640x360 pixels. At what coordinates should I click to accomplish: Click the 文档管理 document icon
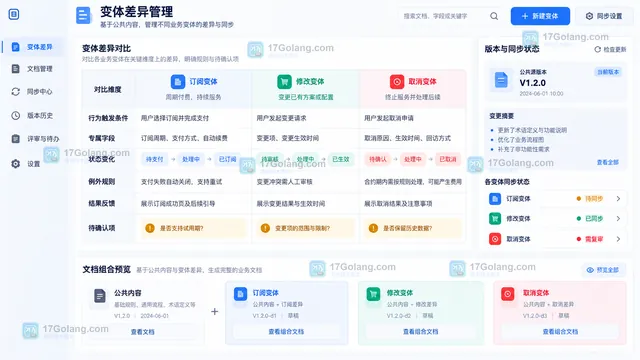(16, 69)
